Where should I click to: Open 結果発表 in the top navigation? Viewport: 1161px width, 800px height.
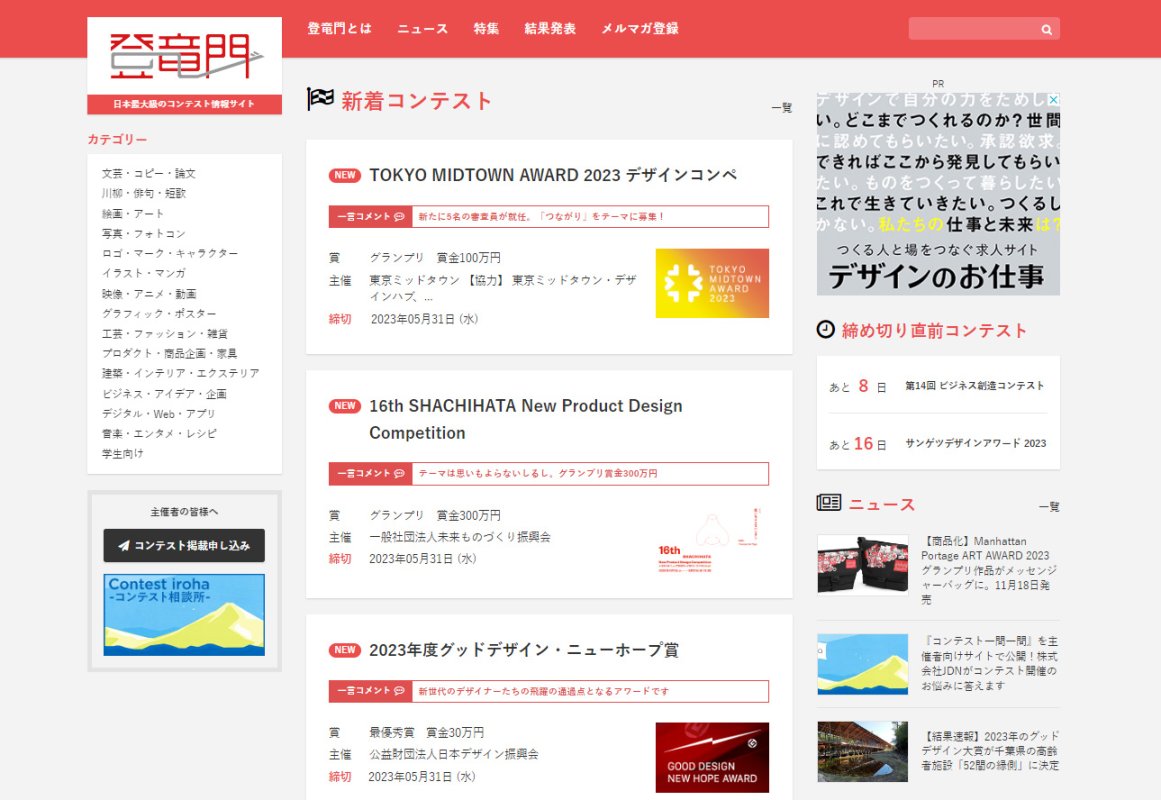[x=549, y=29]
